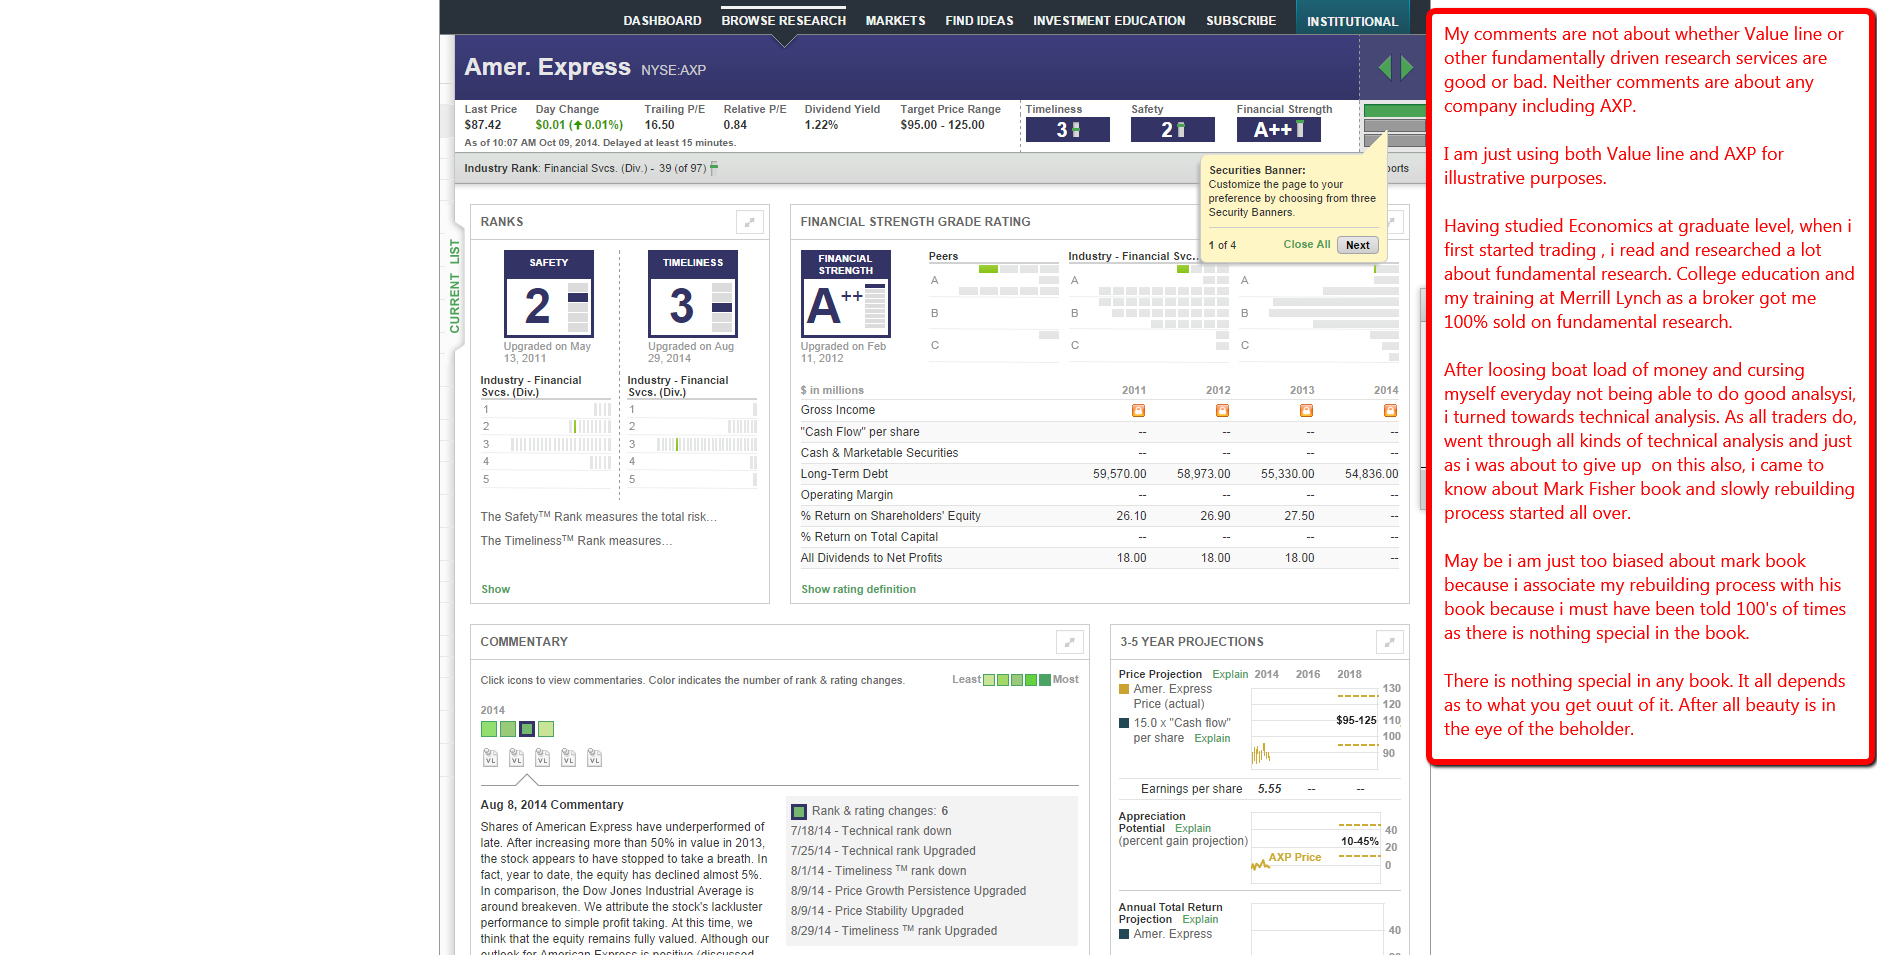Image resolution: width=1877 pixels, height=955 pixels.
Task: Show rating definition for Financial Strength
Action: coord(858,589)
